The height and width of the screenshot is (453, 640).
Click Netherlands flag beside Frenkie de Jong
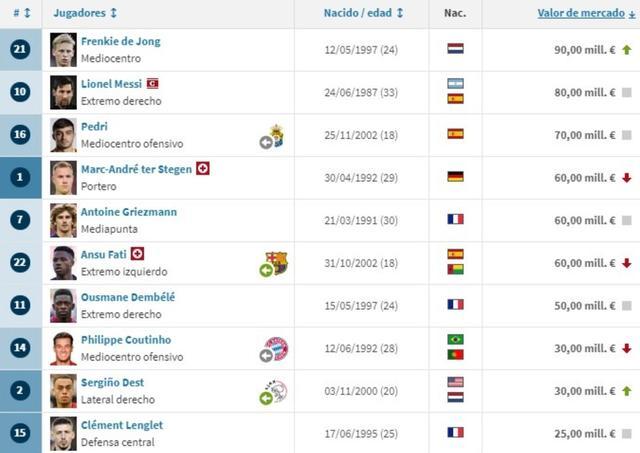tap(455, 49)
